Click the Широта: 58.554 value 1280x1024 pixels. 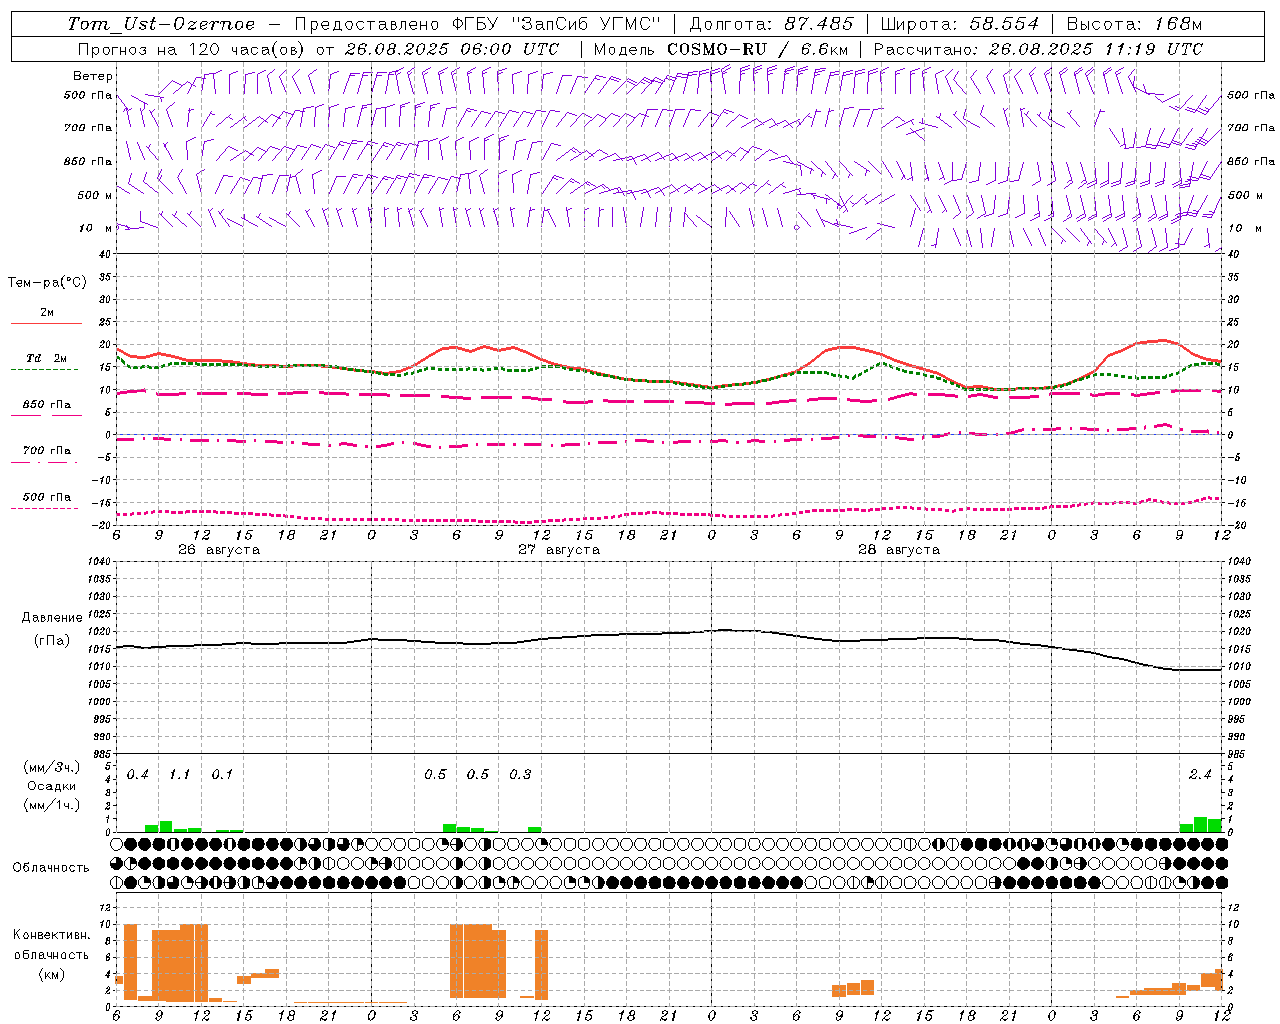coord(960,24)
